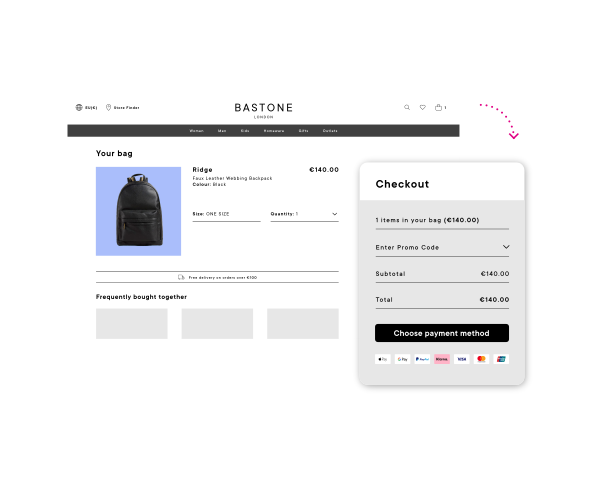Image resolution: width=592 pixels, height=480 pixels.
Task: Select the UnionPay card icon
Action: pos(501,359)
